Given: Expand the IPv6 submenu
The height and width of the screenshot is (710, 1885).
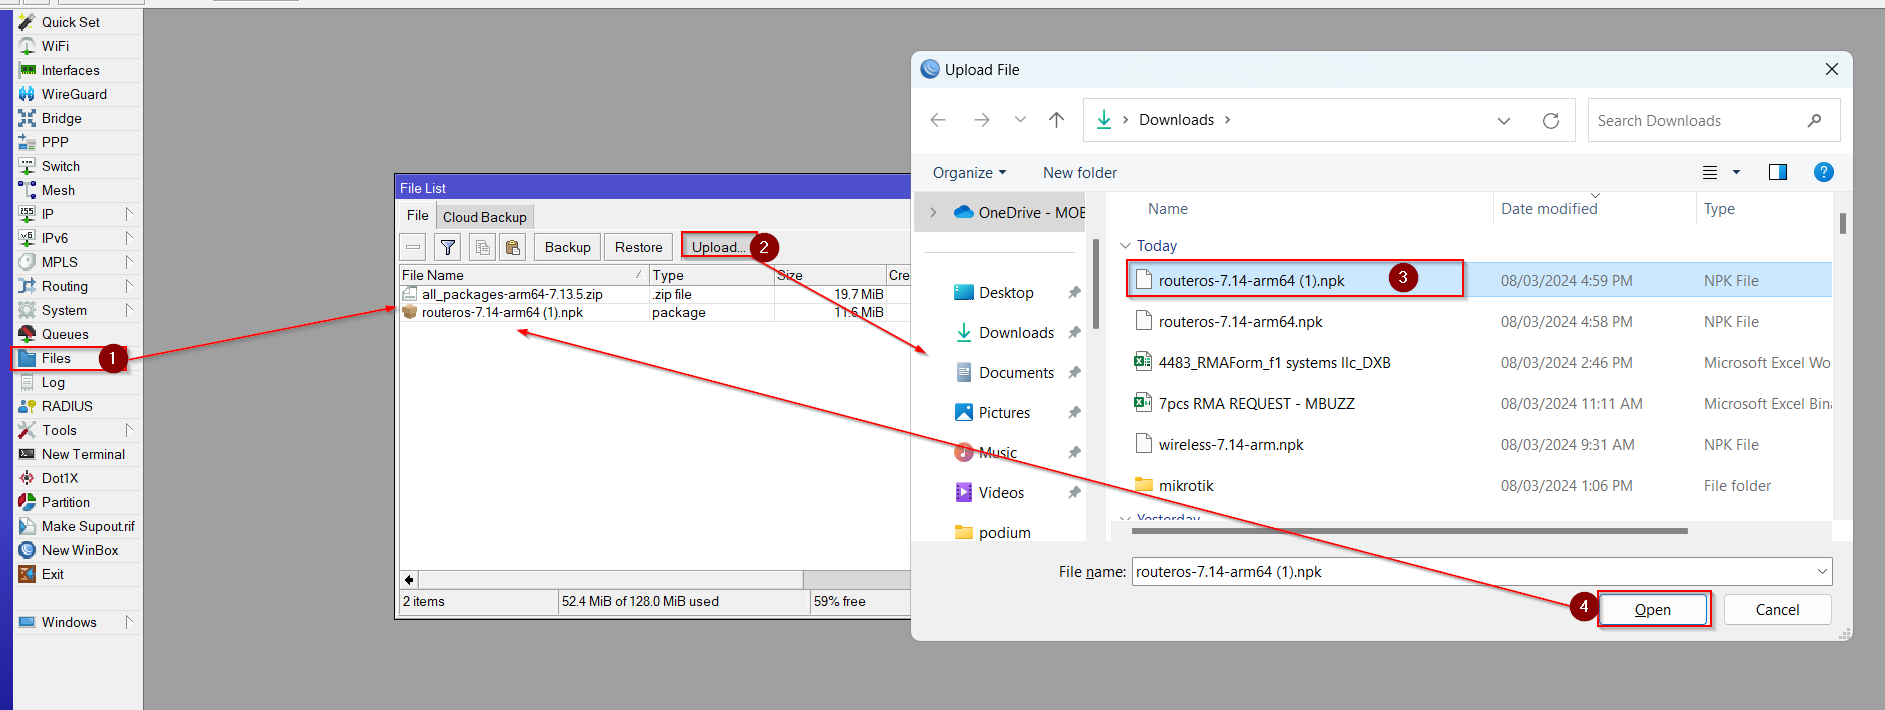Looking at the screenshot, I should (129, 238).
